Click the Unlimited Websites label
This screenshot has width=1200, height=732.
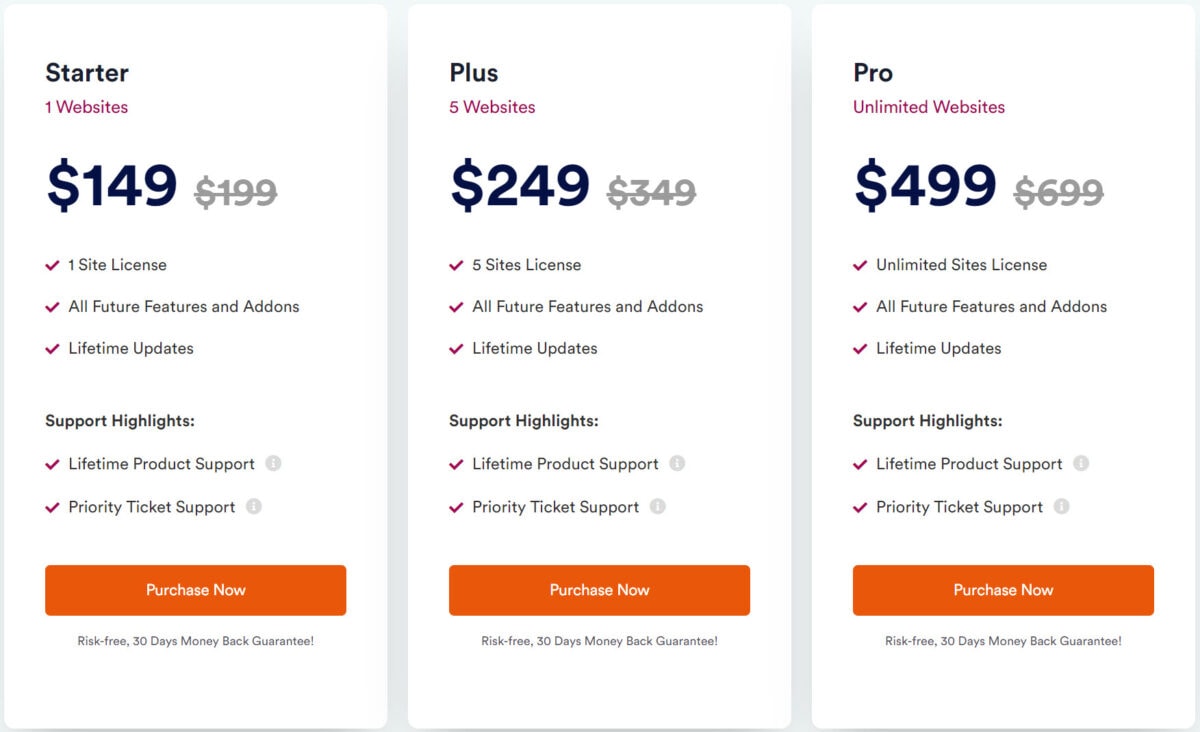(x=929, y=107)
